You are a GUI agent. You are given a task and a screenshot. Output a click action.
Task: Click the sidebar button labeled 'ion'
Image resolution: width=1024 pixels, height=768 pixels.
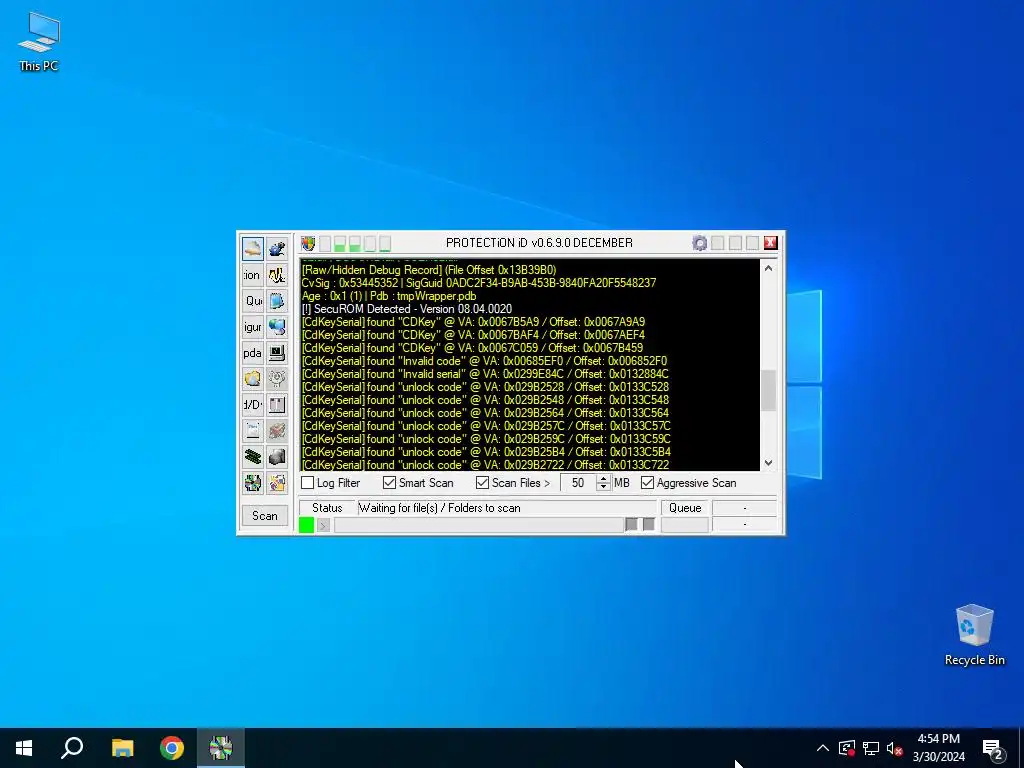coord(253,275)
